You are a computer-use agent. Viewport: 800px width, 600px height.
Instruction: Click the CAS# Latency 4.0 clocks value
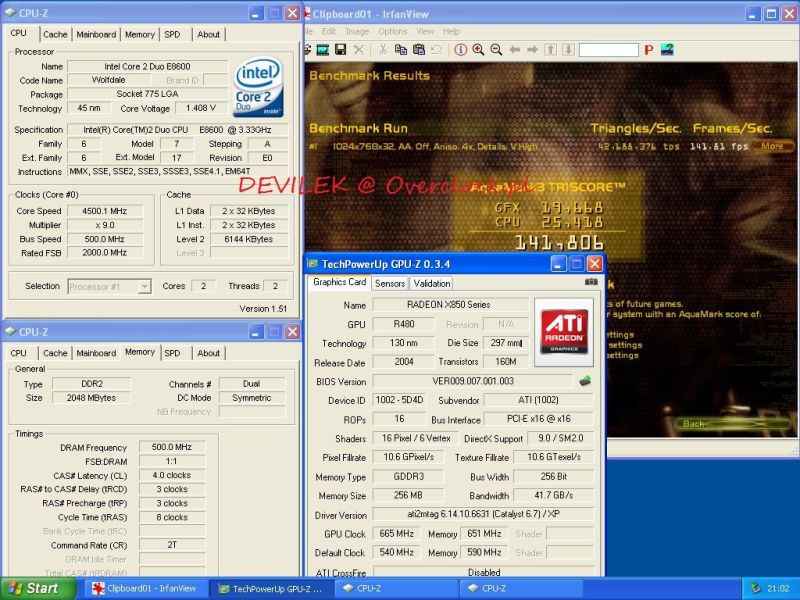tap(171, 475)
